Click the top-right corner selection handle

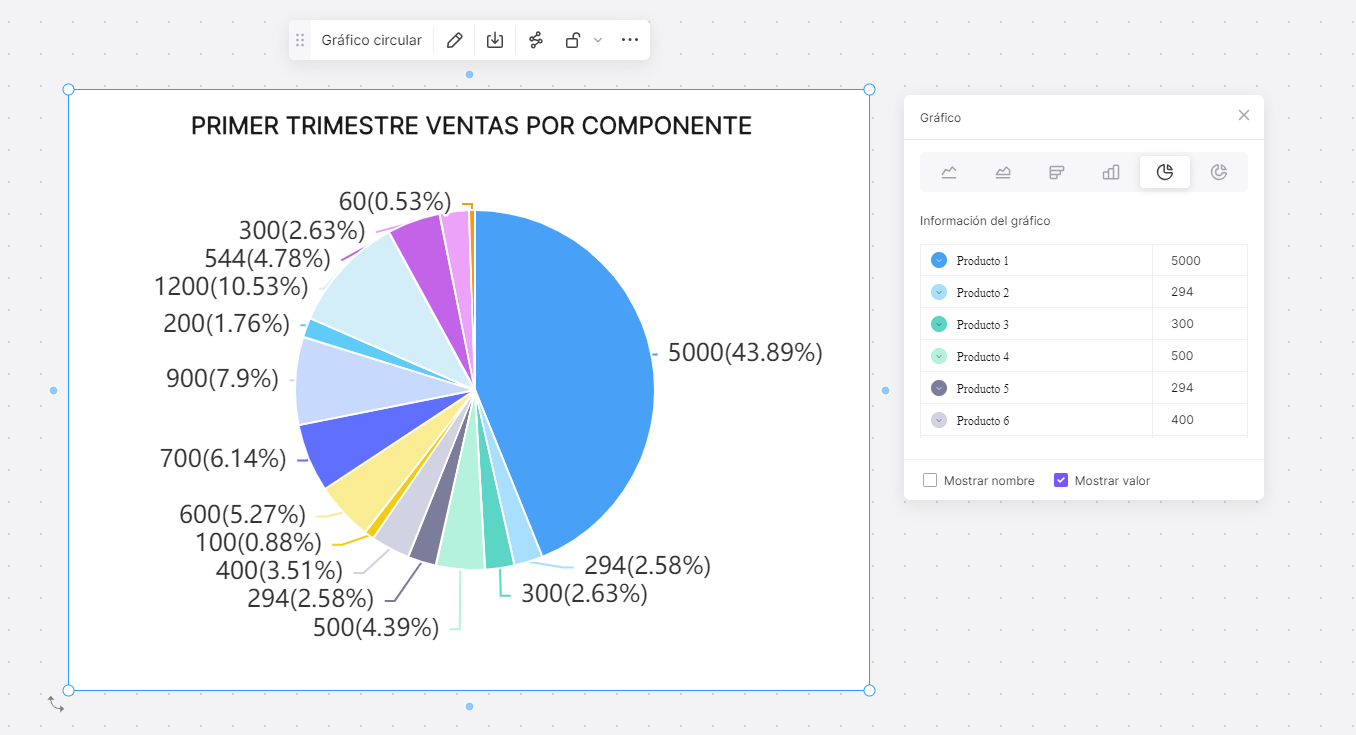[869, 90]
